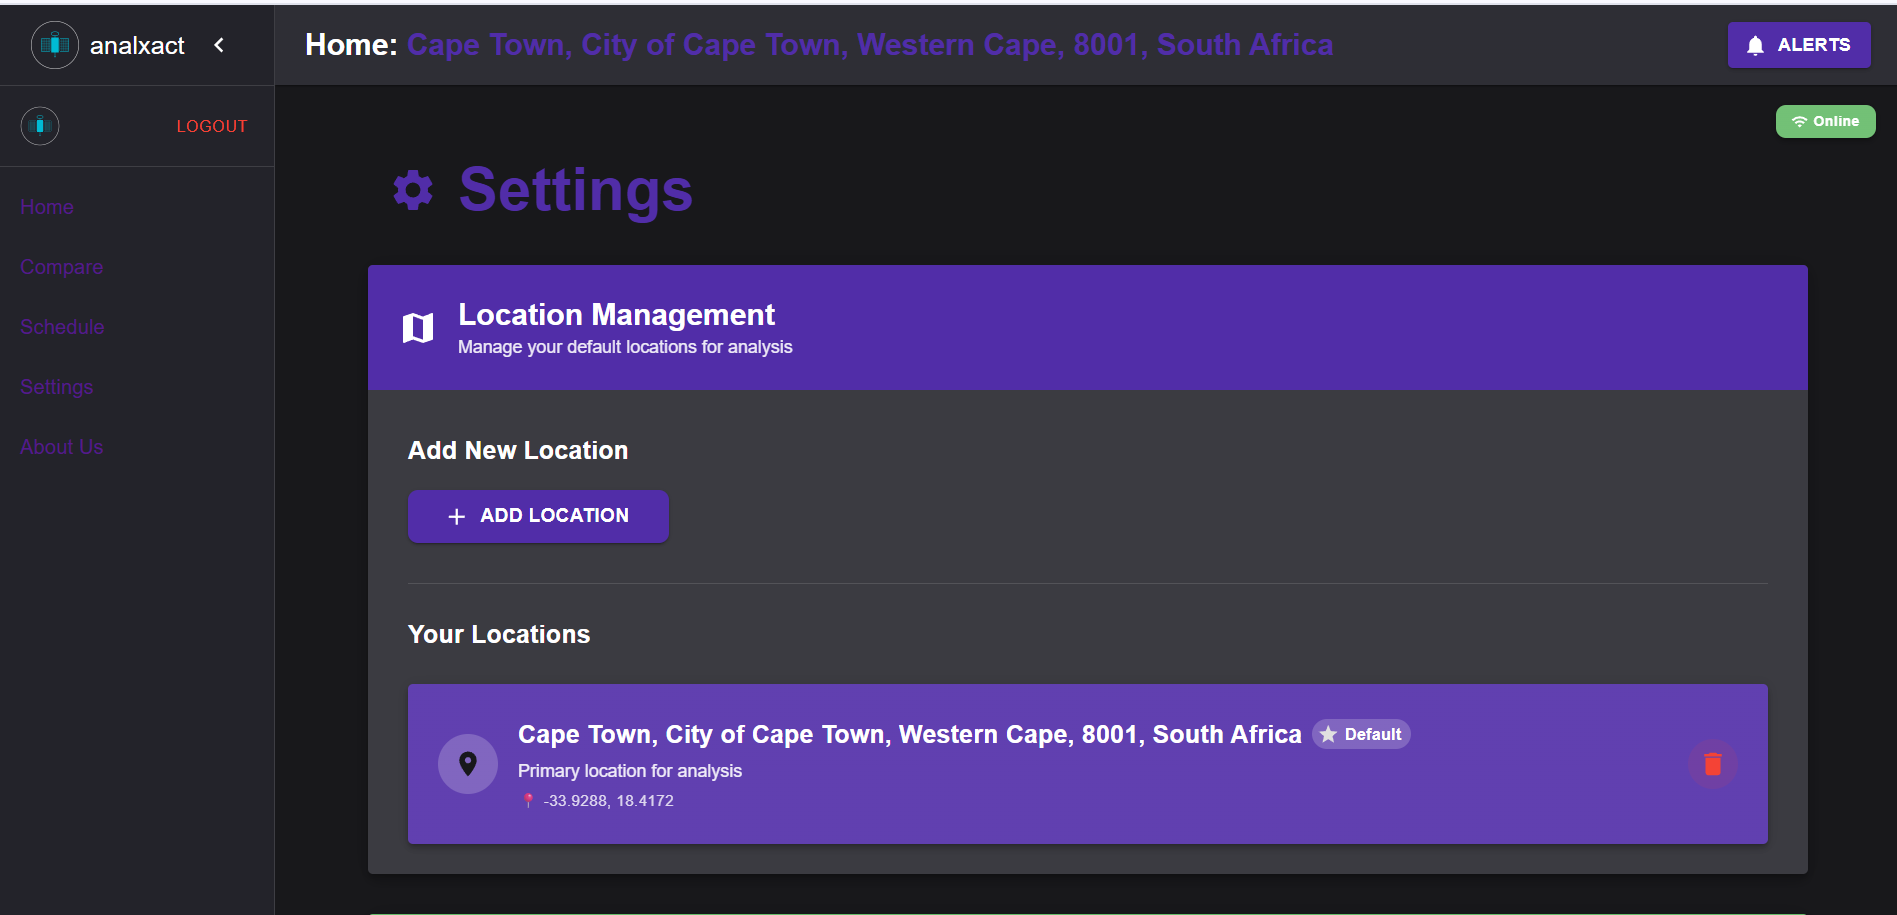Collapse the sidebar with the chevron arrow
Image resolution: width=1897 pixels, height=915 pixels.
click(x=219, y=45)
